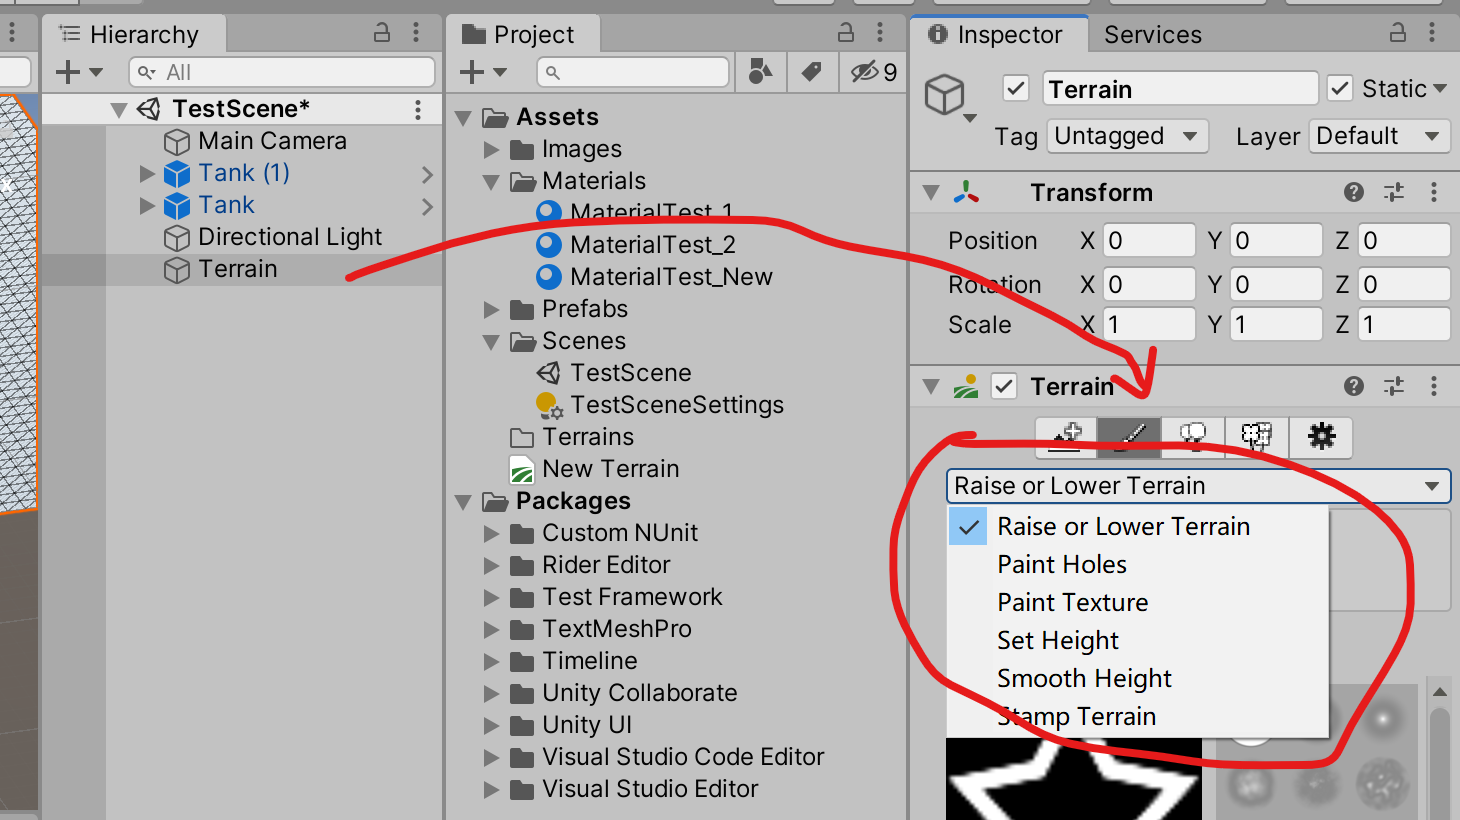Open Inspector panel options menu
The height and width of the screenshot is (820, 1460).
pyautogui.click(x=1432, y=33)
